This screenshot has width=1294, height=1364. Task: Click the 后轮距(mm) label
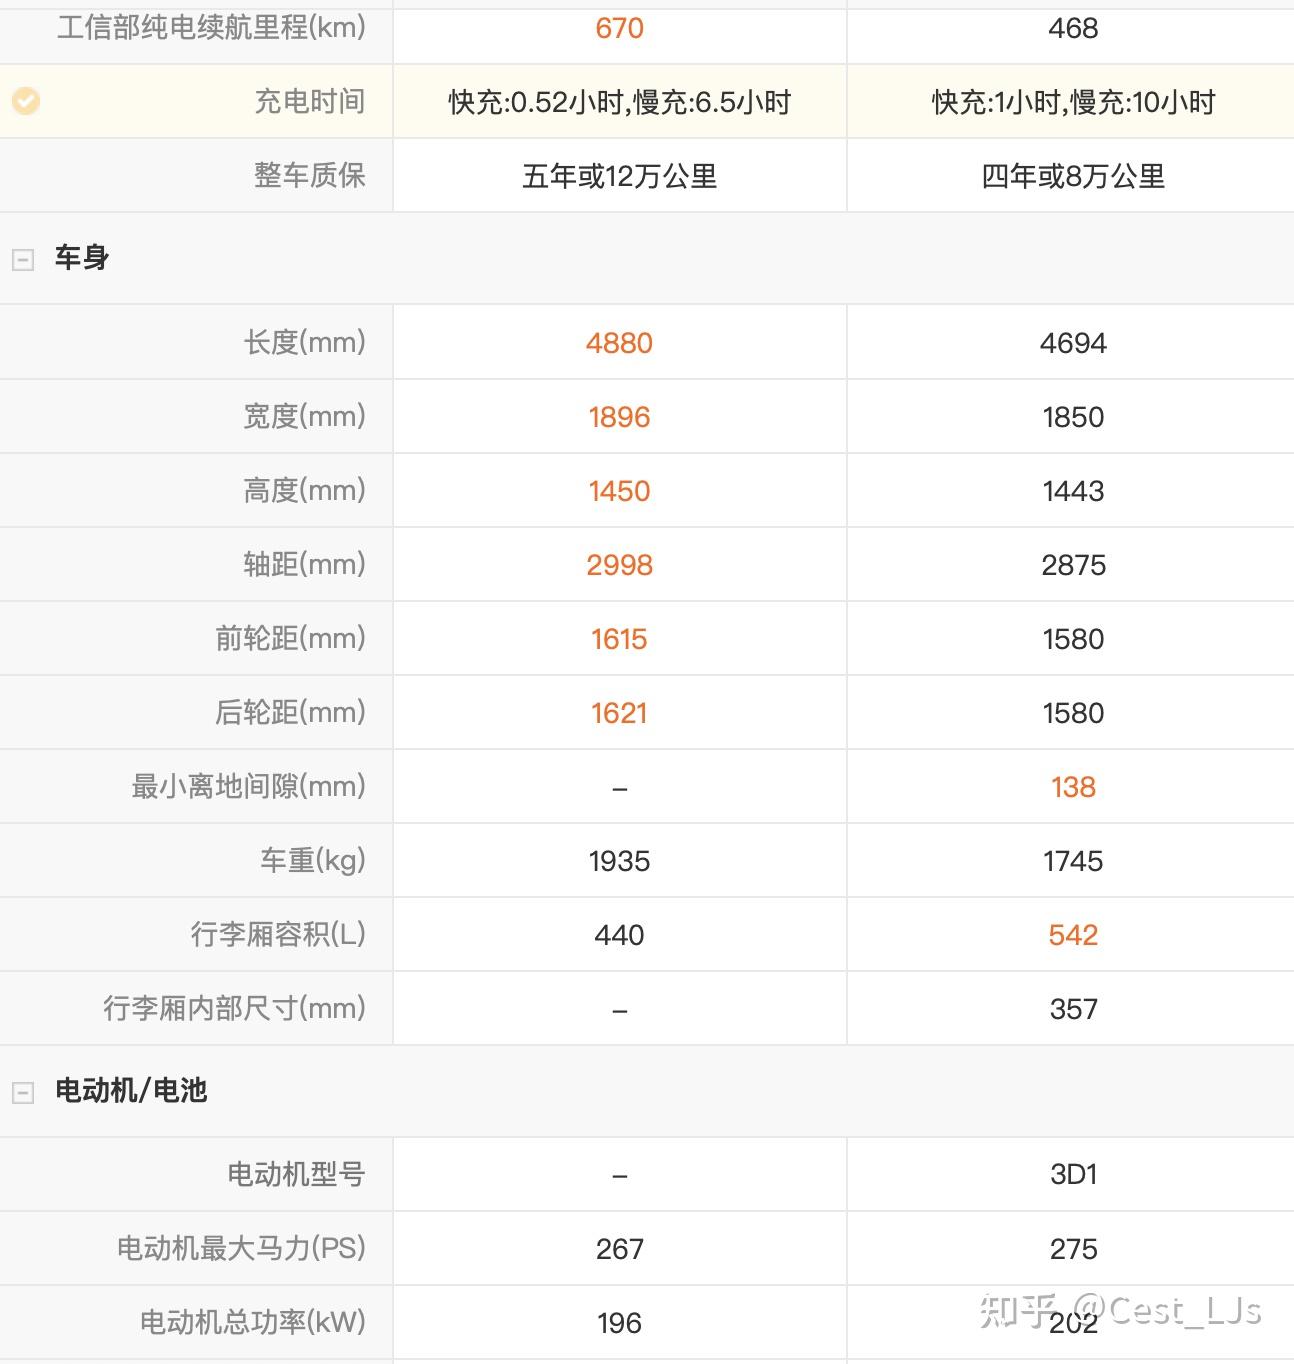(291, 712)
